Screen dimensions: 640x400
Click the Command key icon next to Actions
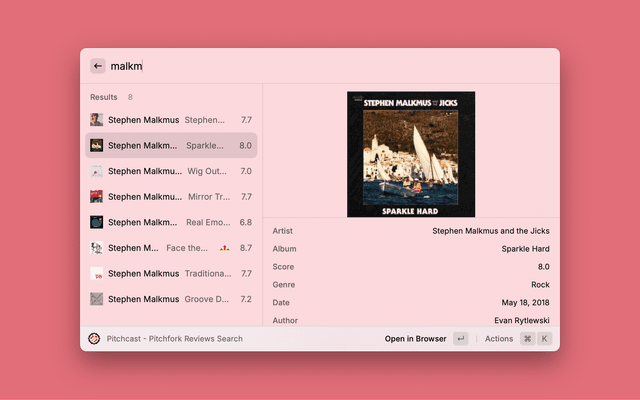pos(527,339)
